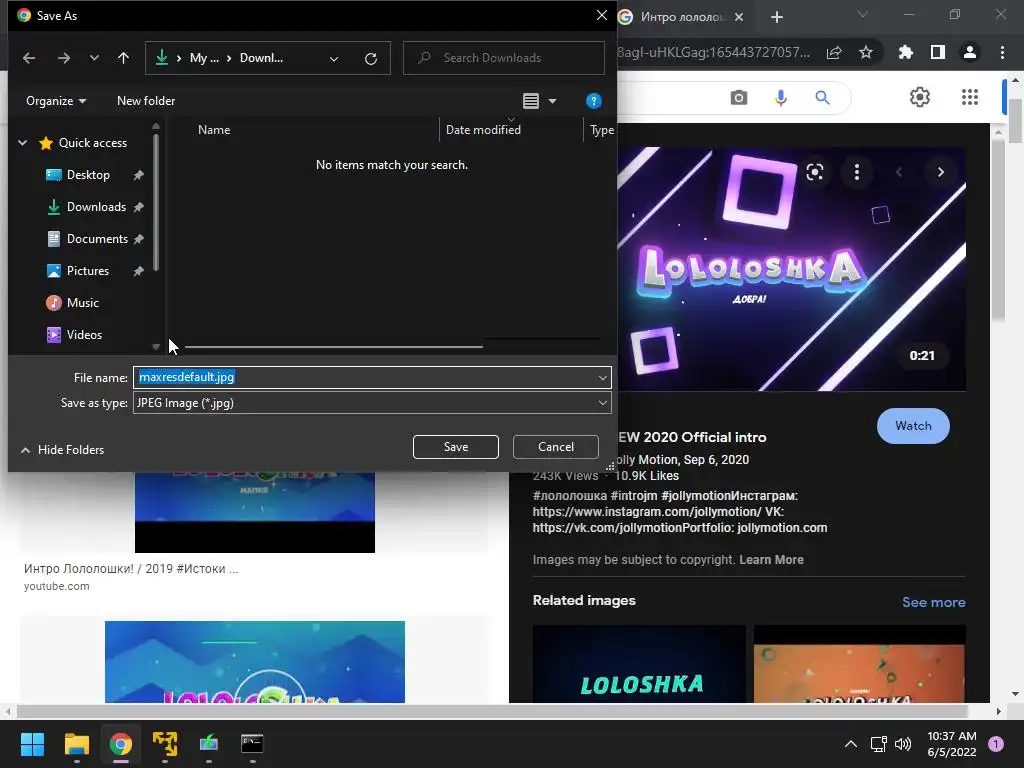Click Chrome page horizontal scrollbar

click(x=492, y=711)
